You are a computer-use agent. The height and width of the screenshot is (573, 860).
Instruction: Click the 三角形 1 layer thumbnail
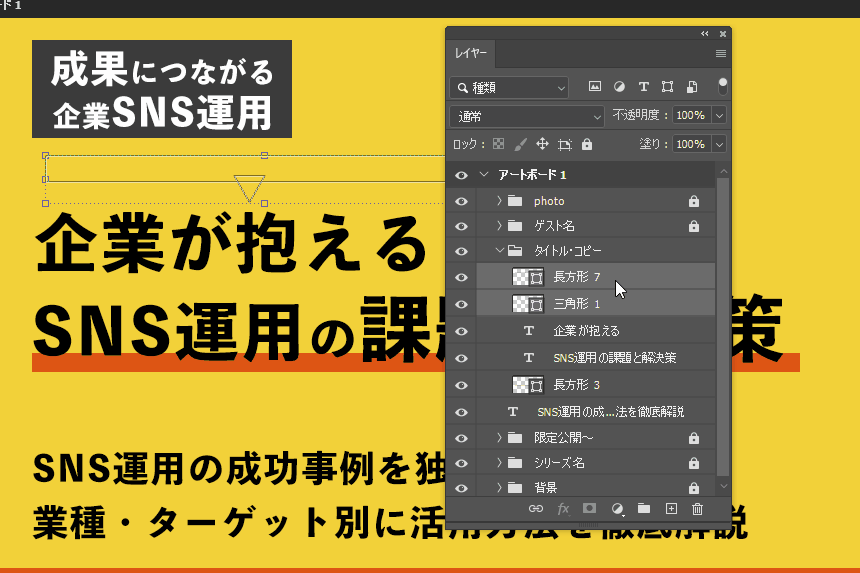[x=528, y=304]
